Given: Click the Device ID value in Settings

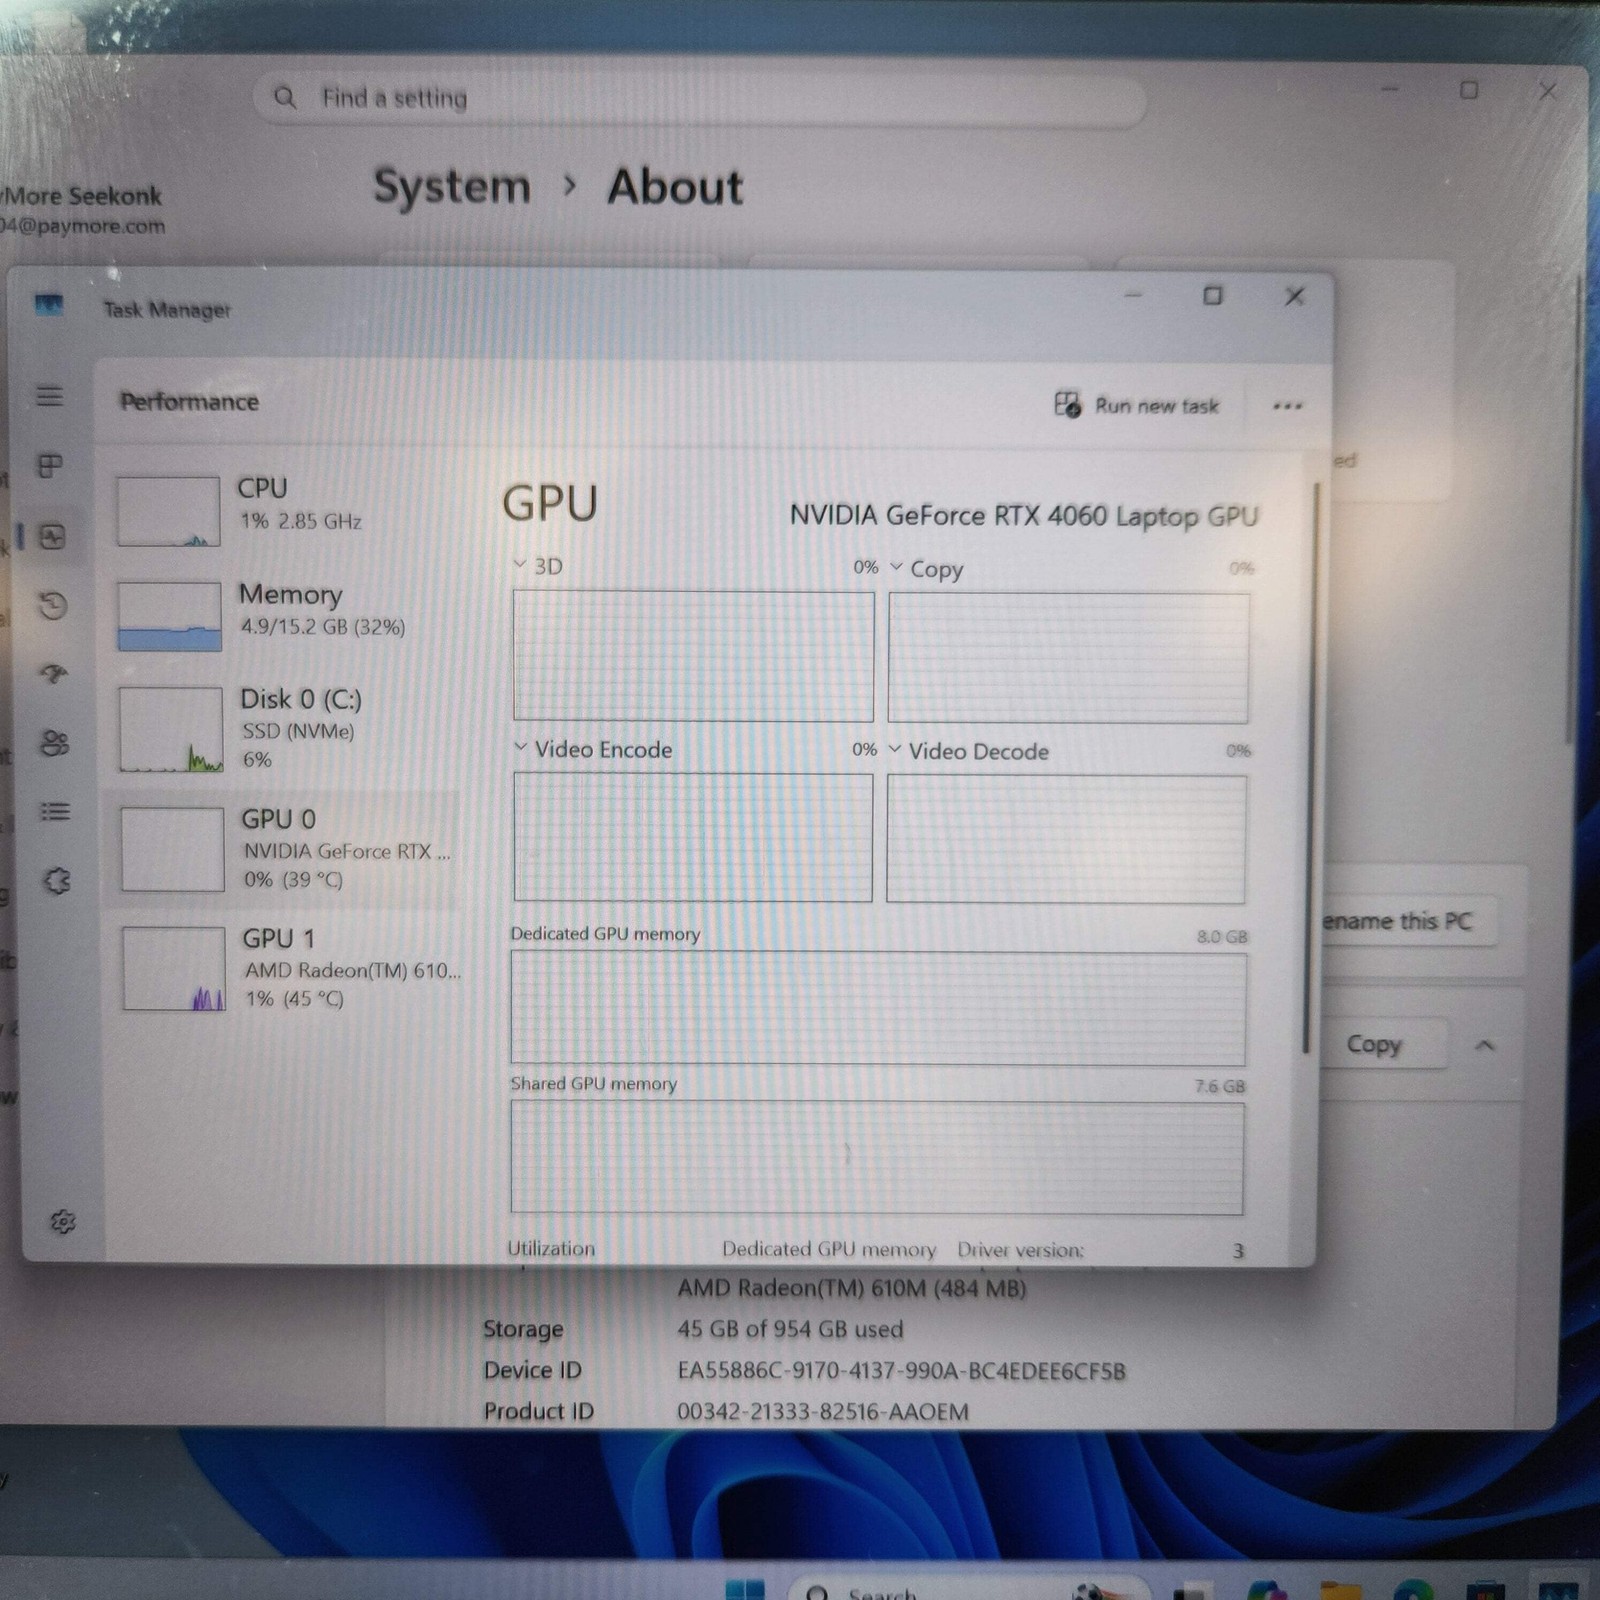Looking at the screenshot, I should coord(901,1371).
